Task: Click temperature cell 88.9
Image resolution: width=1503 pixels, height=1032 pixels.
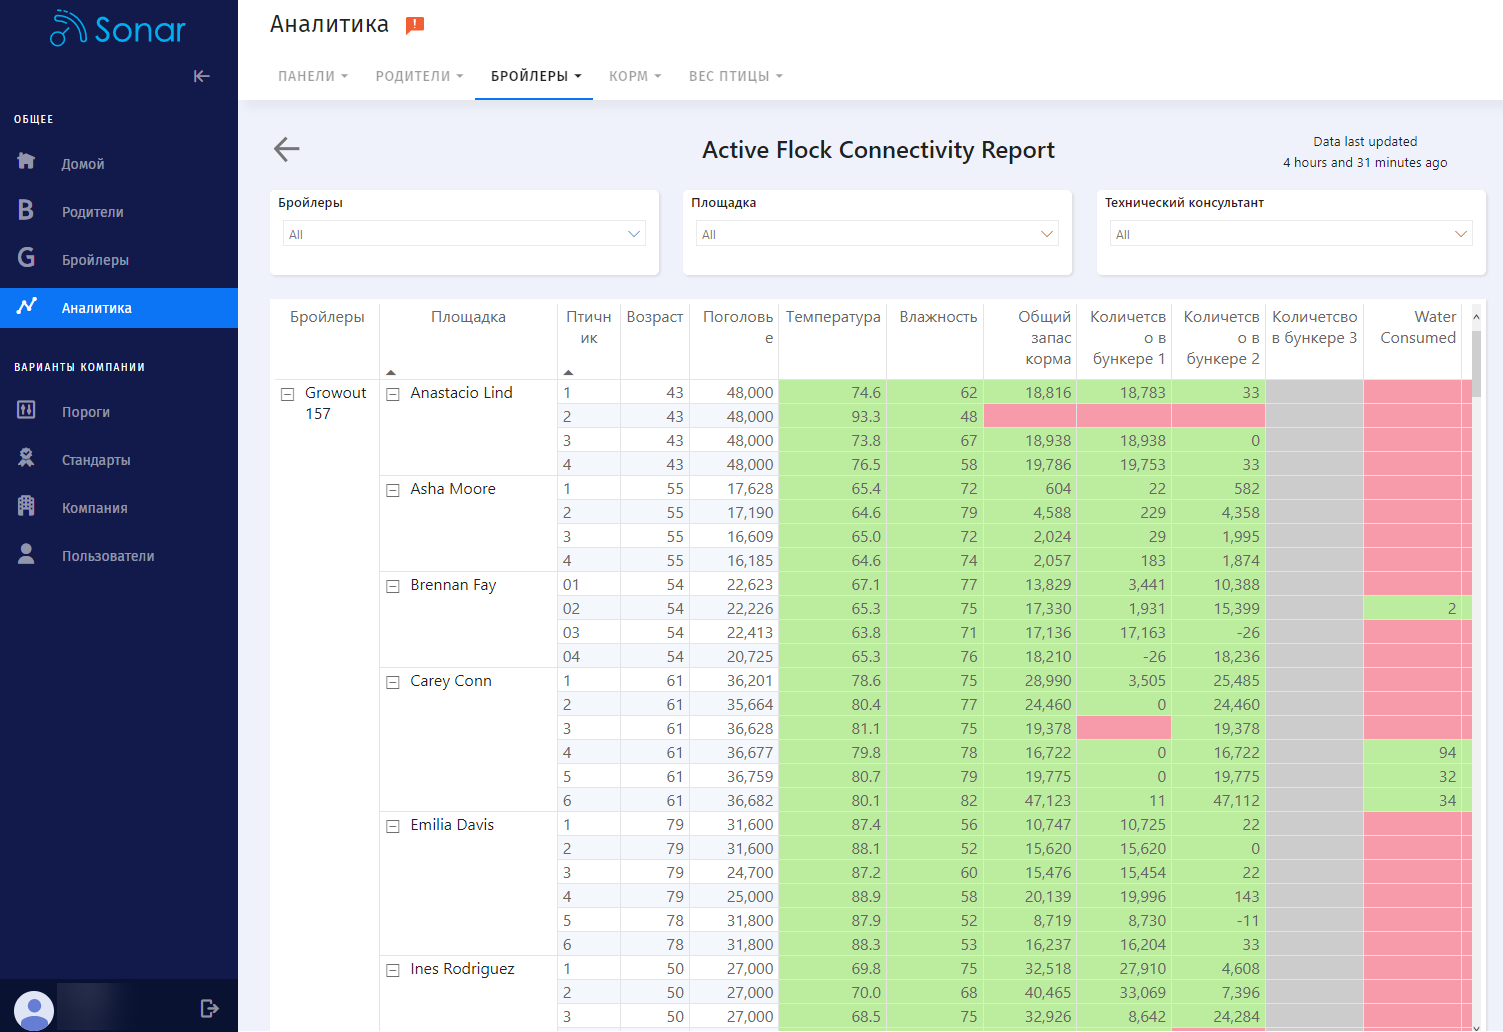Action: click(832, 896)
